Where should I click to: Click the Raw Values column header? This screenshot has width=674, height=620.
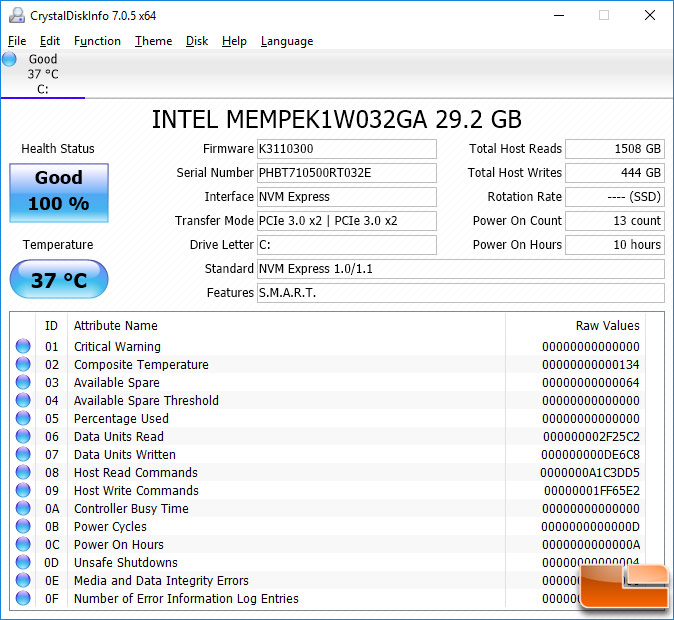point(607,325)
